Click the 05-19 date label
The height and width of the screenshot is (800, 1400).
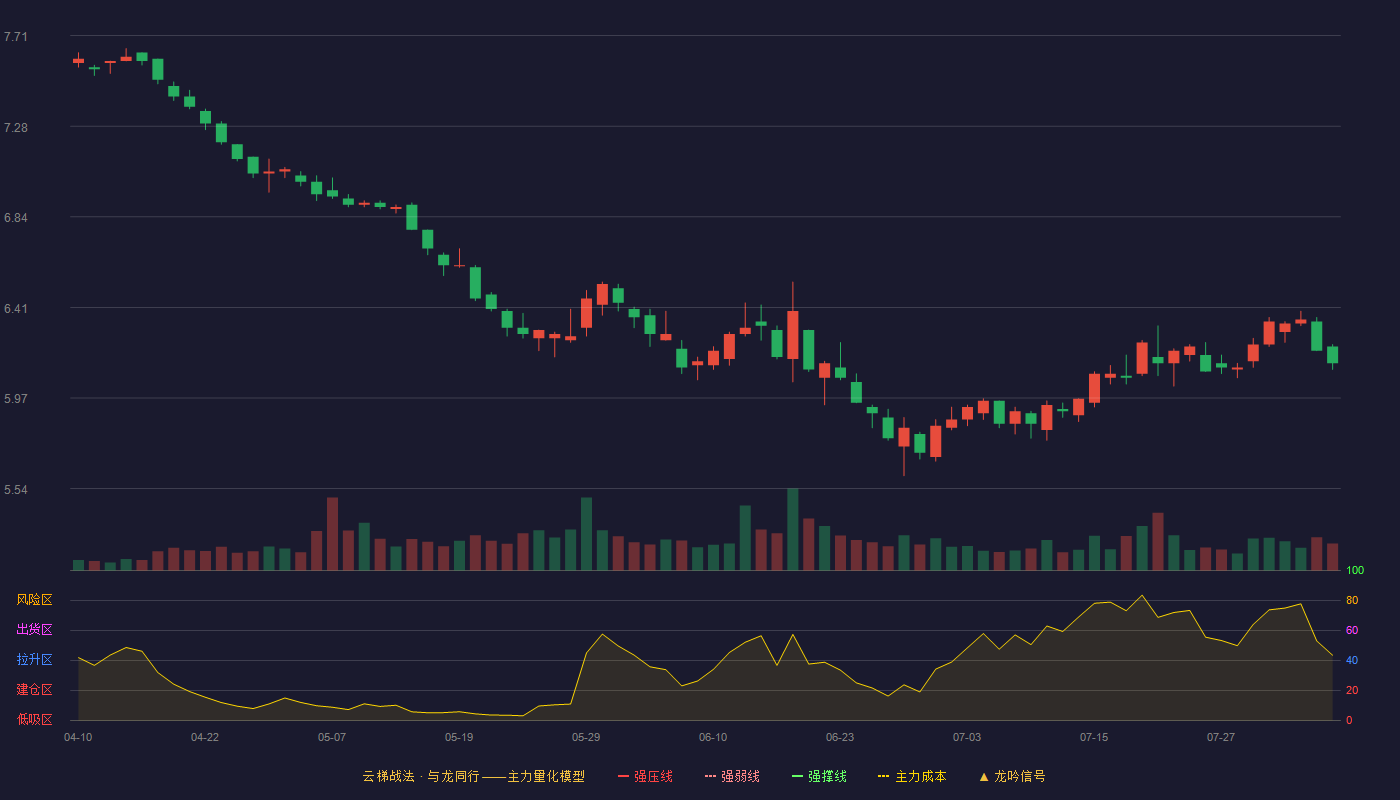coord(459,737)
